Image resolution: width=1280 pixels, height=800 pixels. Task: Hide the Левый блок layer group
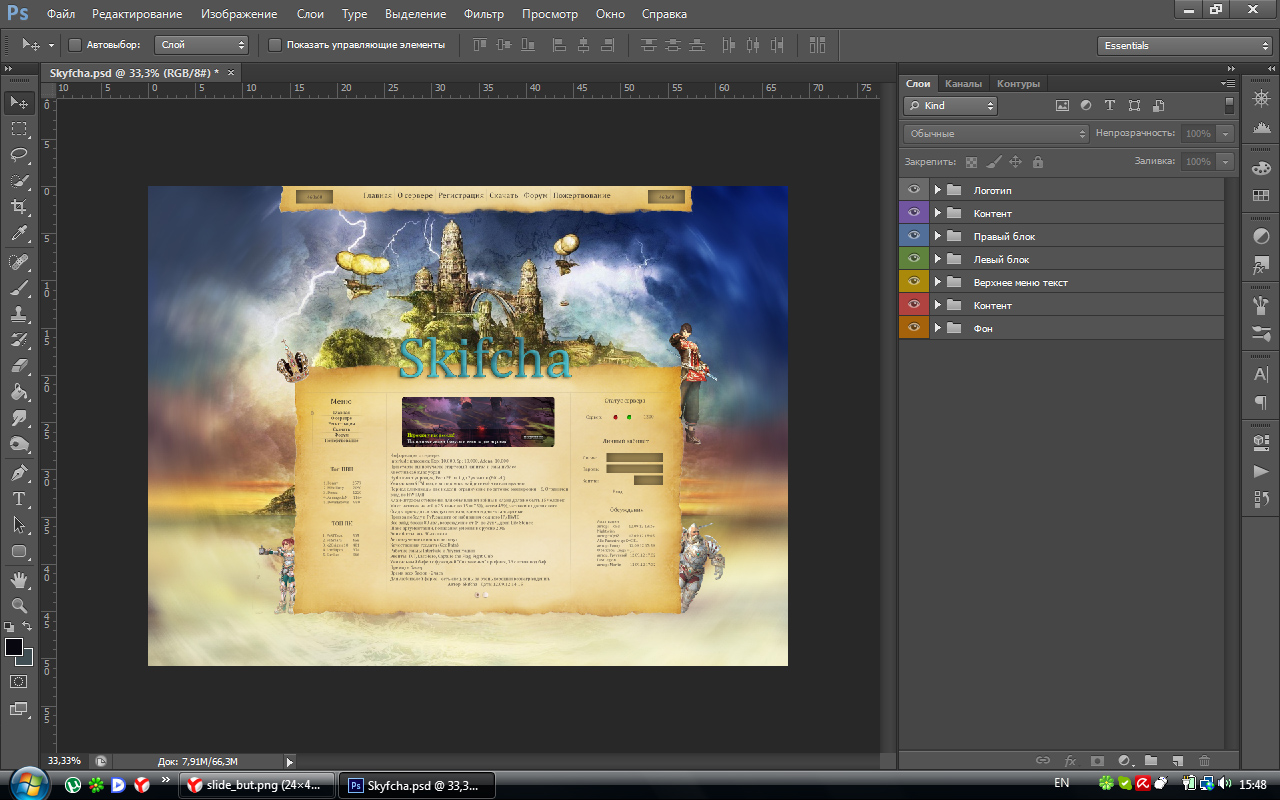tap(914, 259)
